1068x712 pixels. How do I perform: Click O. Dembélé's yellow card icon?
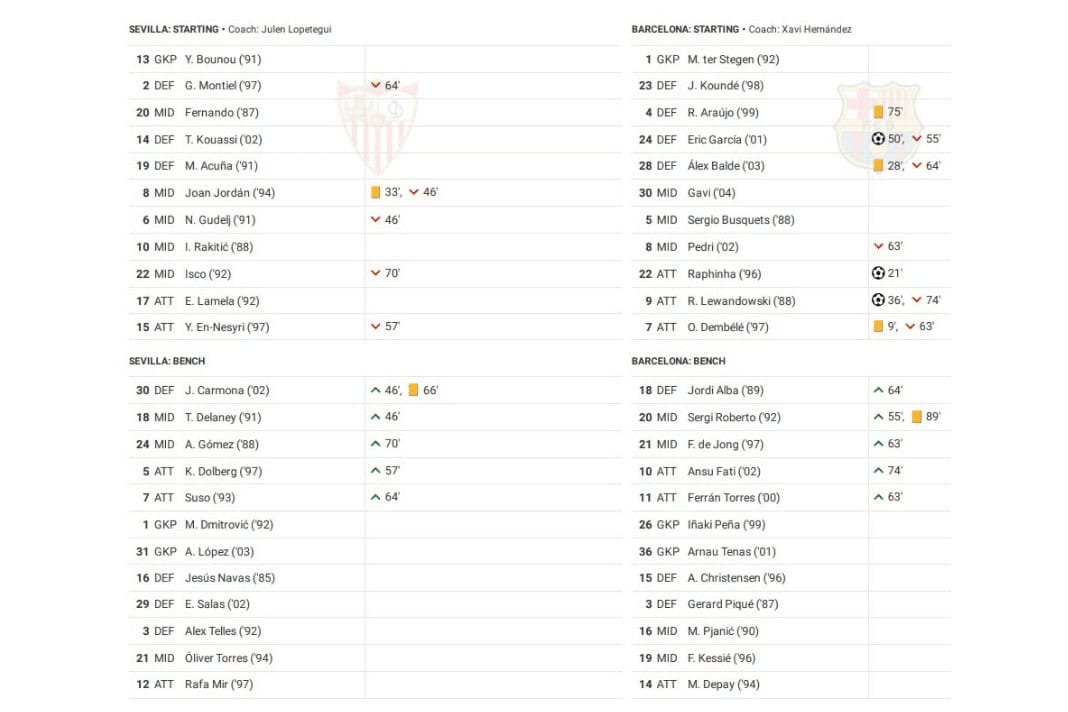click(x=878, y=326)
